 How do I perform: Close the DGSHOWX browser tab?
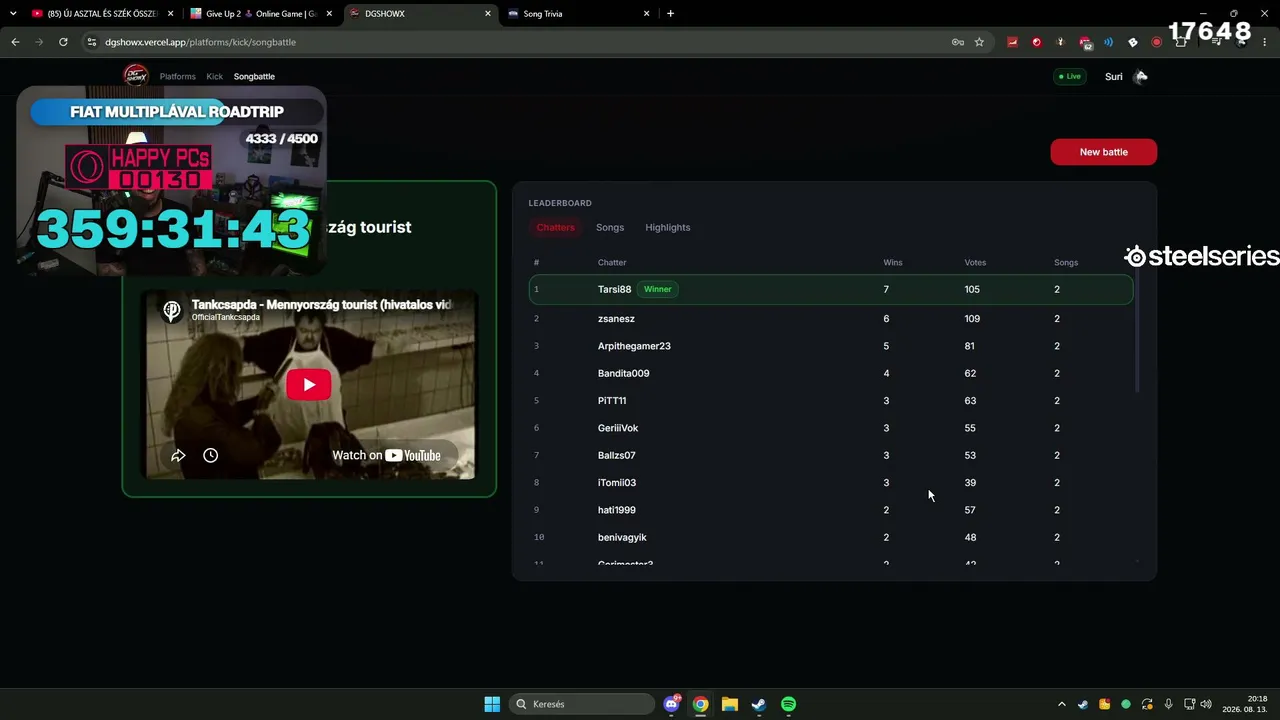[x=488, y=14]
